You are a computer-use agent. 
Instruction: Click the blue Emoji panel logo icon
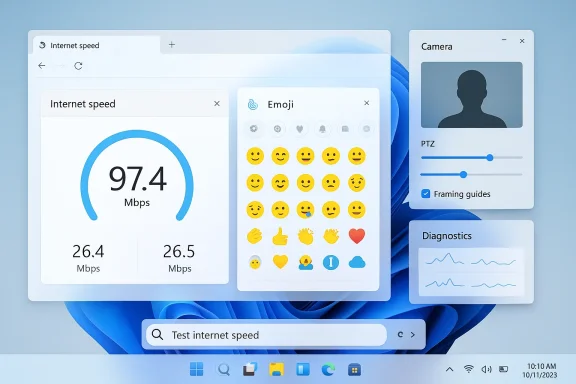pyautogui.click(x=253, y=105)
